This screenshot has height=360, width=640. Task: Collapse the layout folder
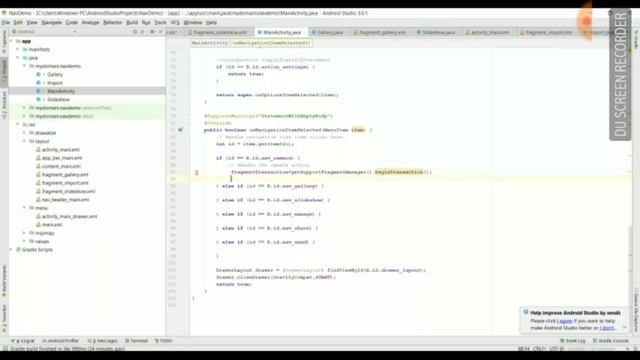pos(24,141)
